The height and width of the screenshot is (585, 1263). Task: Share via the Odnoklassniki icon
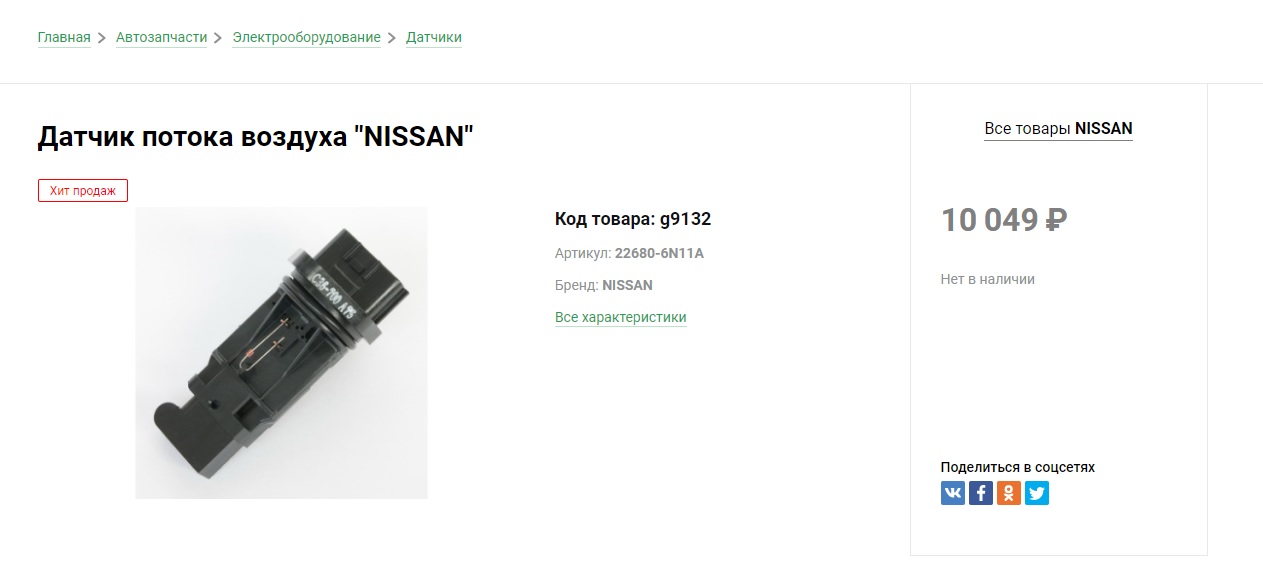1009,493
